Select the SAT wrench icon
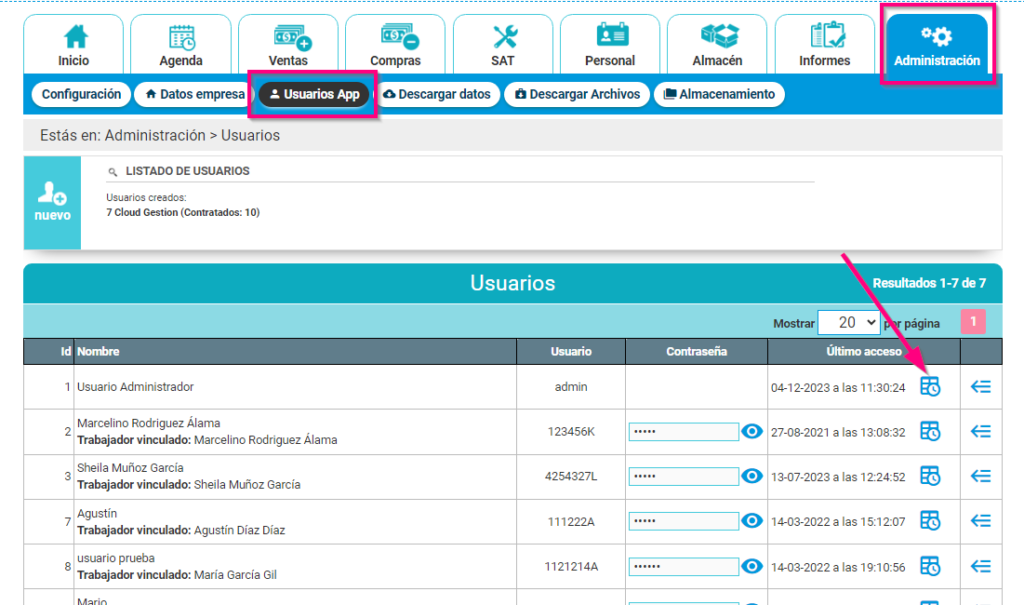 503,38
